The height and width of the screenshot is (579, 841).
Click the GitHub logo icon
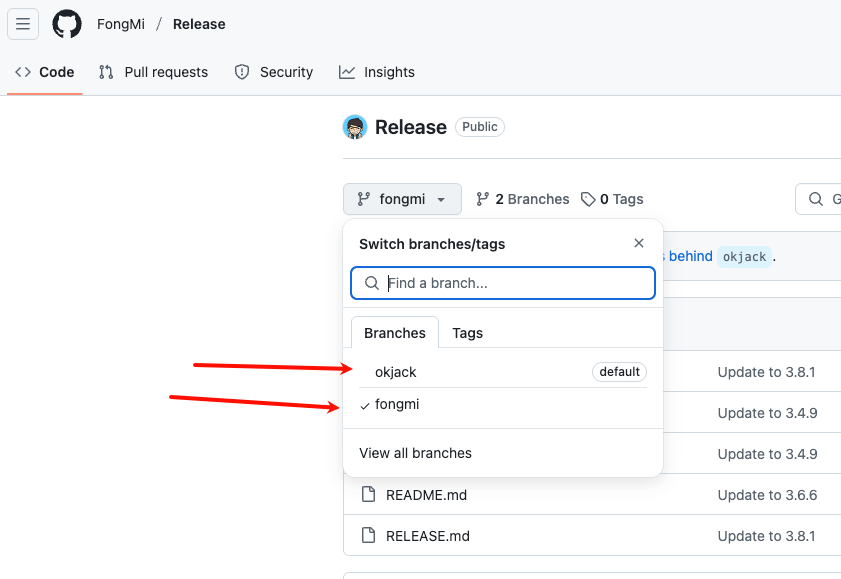67,24
